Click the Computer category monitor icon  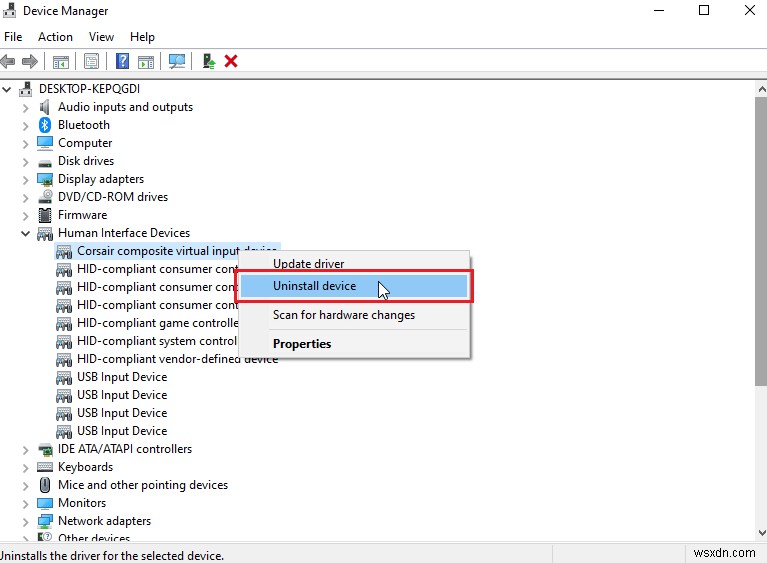point(45,143)
